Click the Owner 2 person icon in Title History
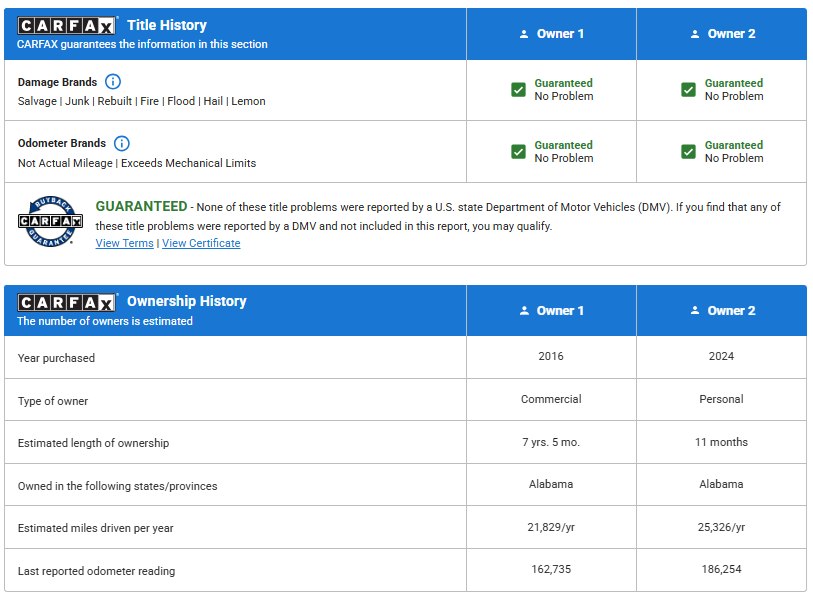Viewport: 813px width, 600px height. click(x=695, y=34)
